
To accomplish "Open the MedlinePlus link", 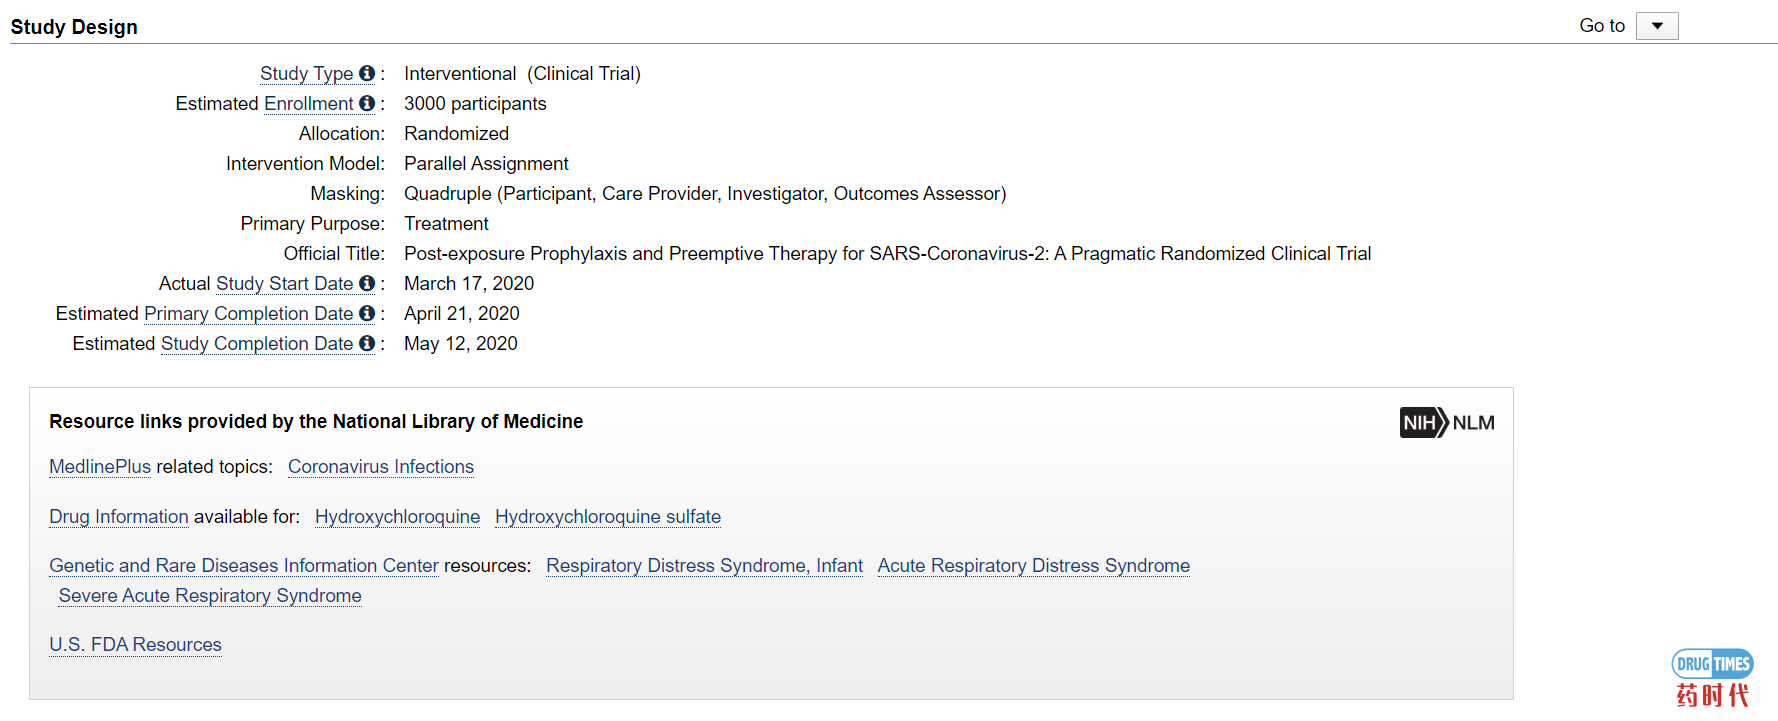I will [100, 467].
